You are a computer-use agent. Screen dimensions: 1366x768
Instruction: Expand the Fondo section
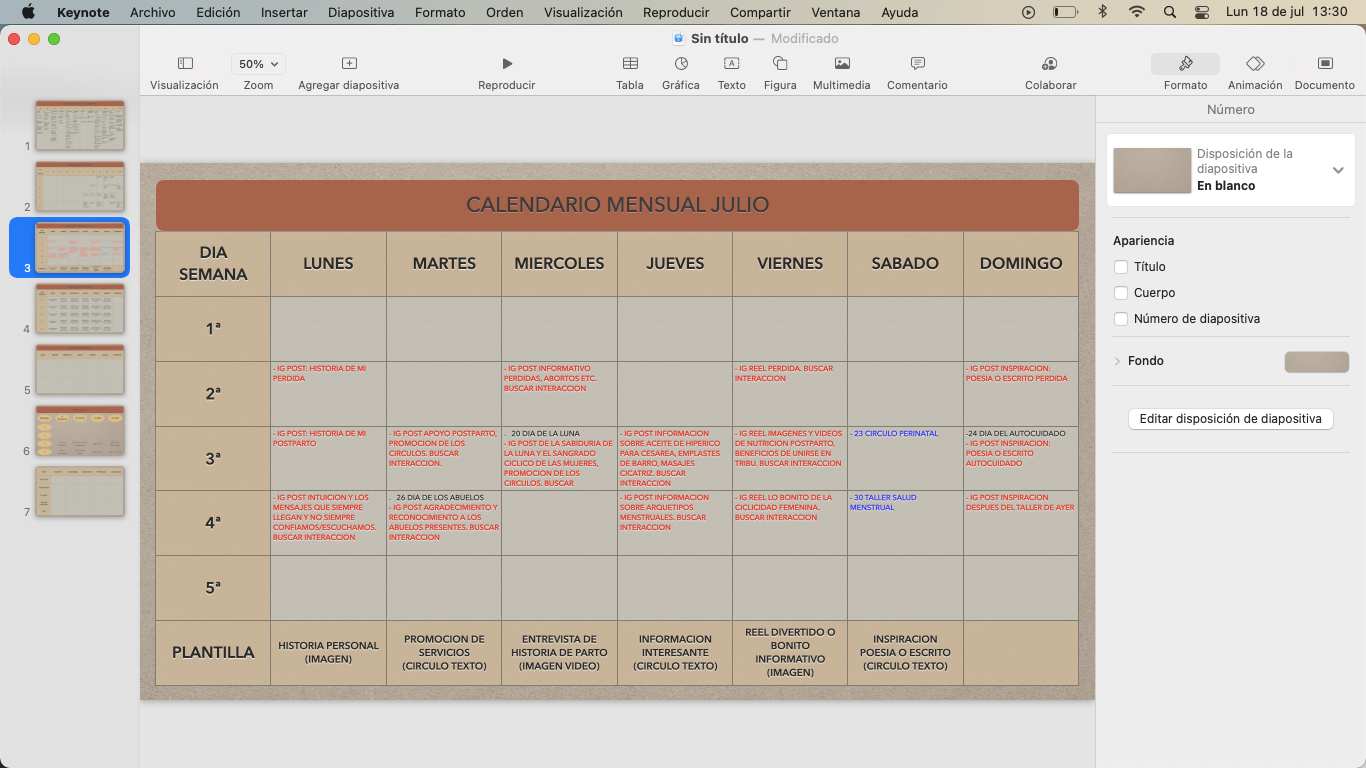pos(1117,361)
